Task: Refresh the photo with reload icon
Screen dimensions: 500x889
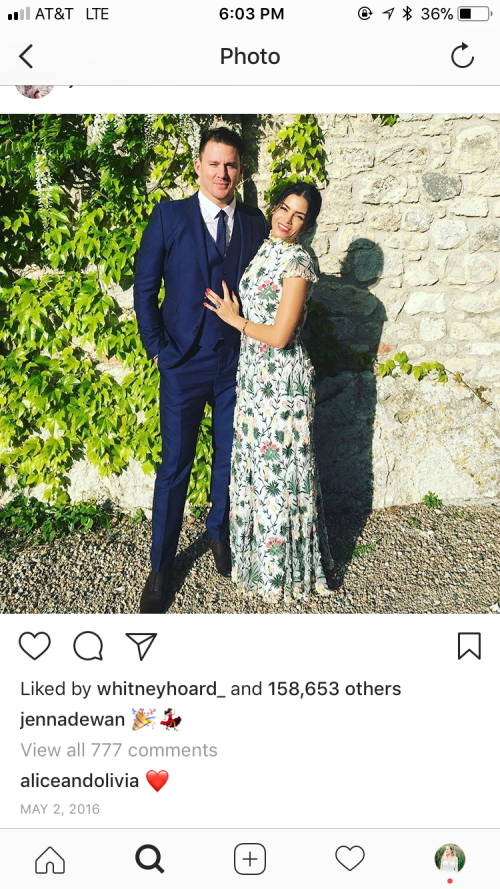Action: point(462,56)
